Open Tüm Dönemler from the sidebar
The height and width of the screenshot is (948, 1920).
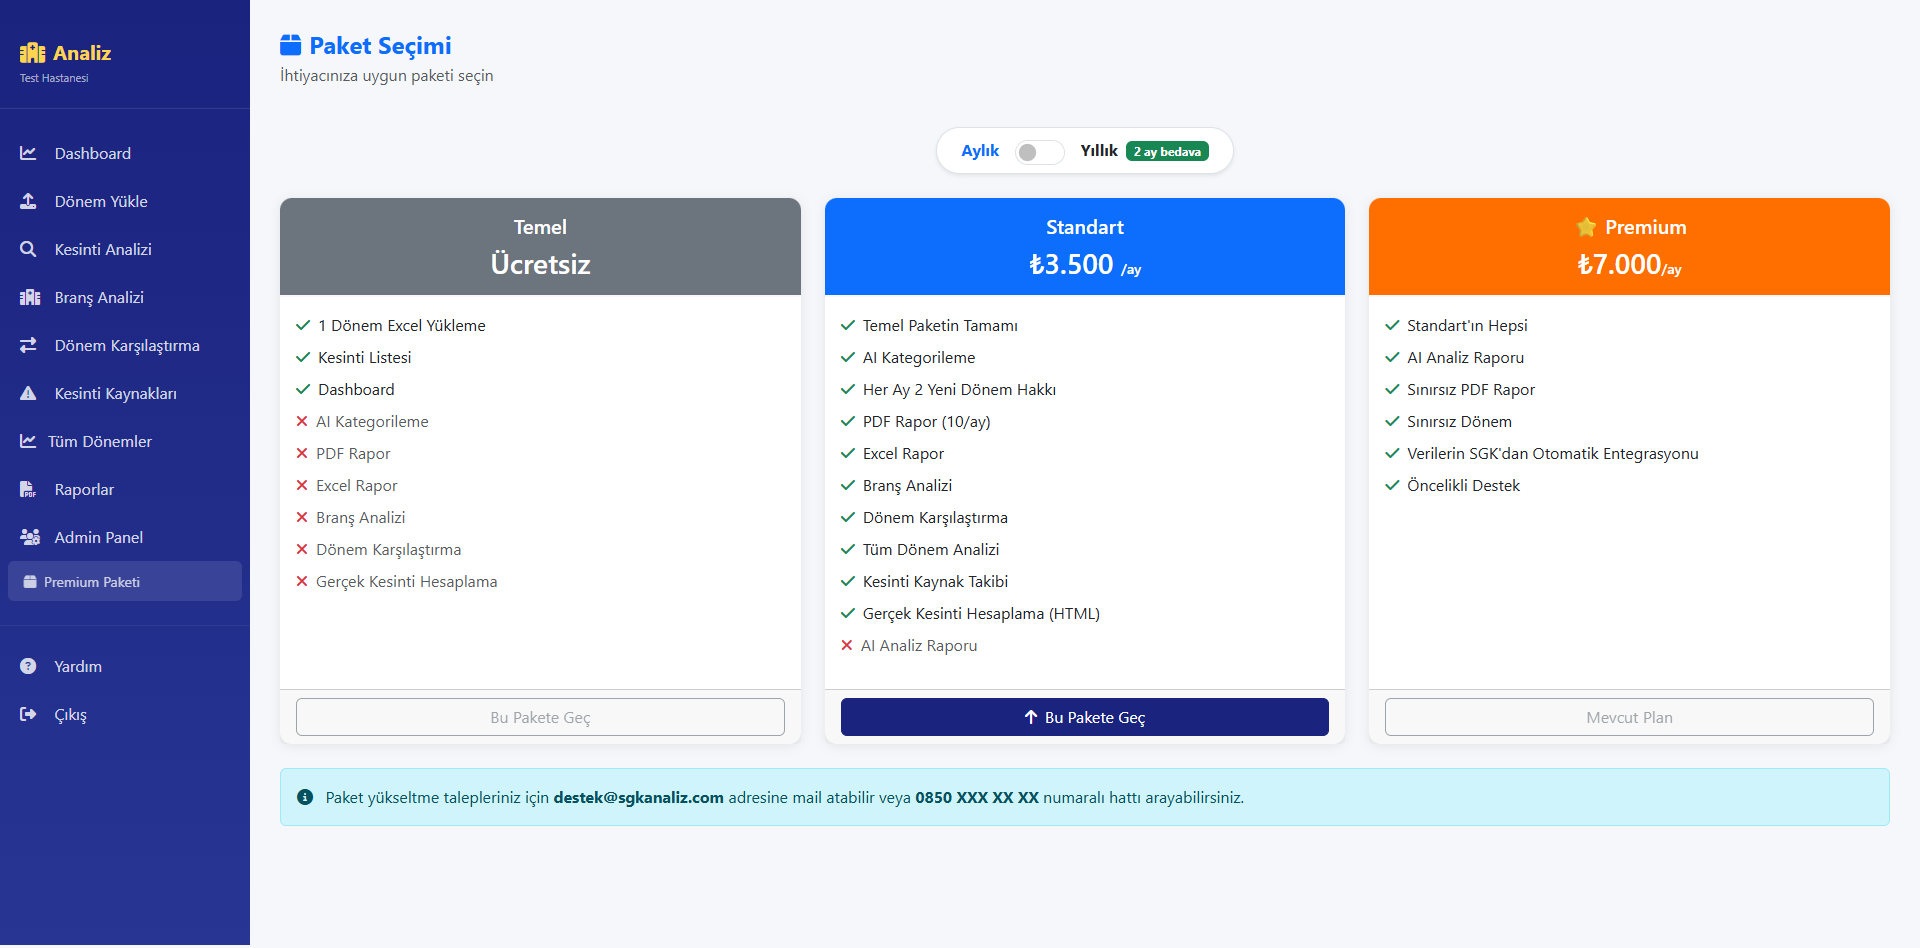tap(100, 441)
